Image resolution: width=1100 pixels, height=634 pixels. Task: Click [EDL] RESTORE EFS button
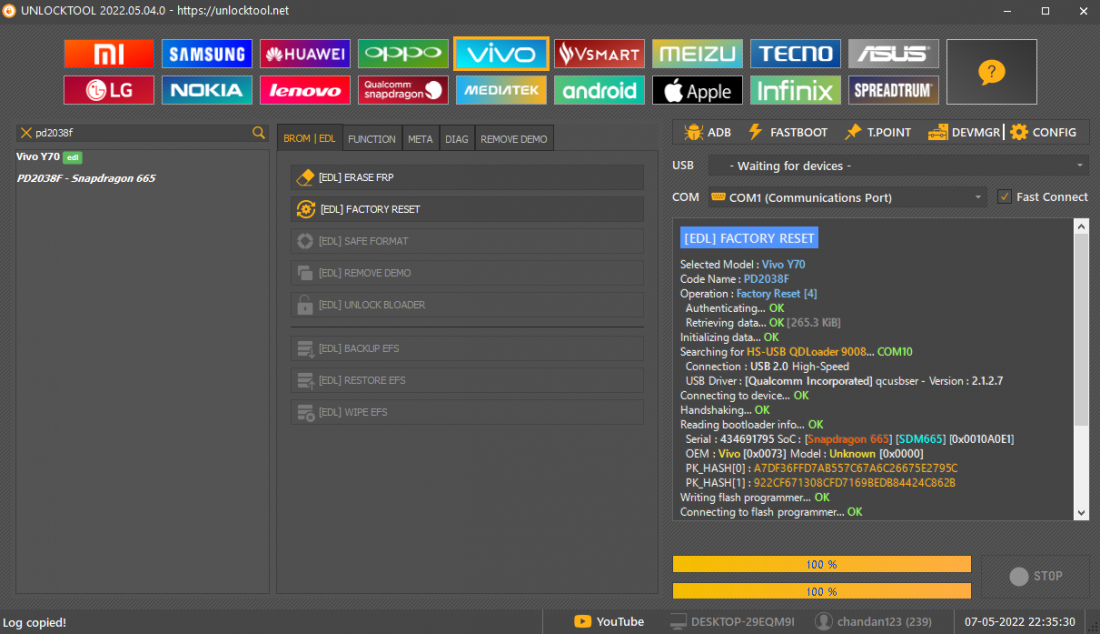467,380
